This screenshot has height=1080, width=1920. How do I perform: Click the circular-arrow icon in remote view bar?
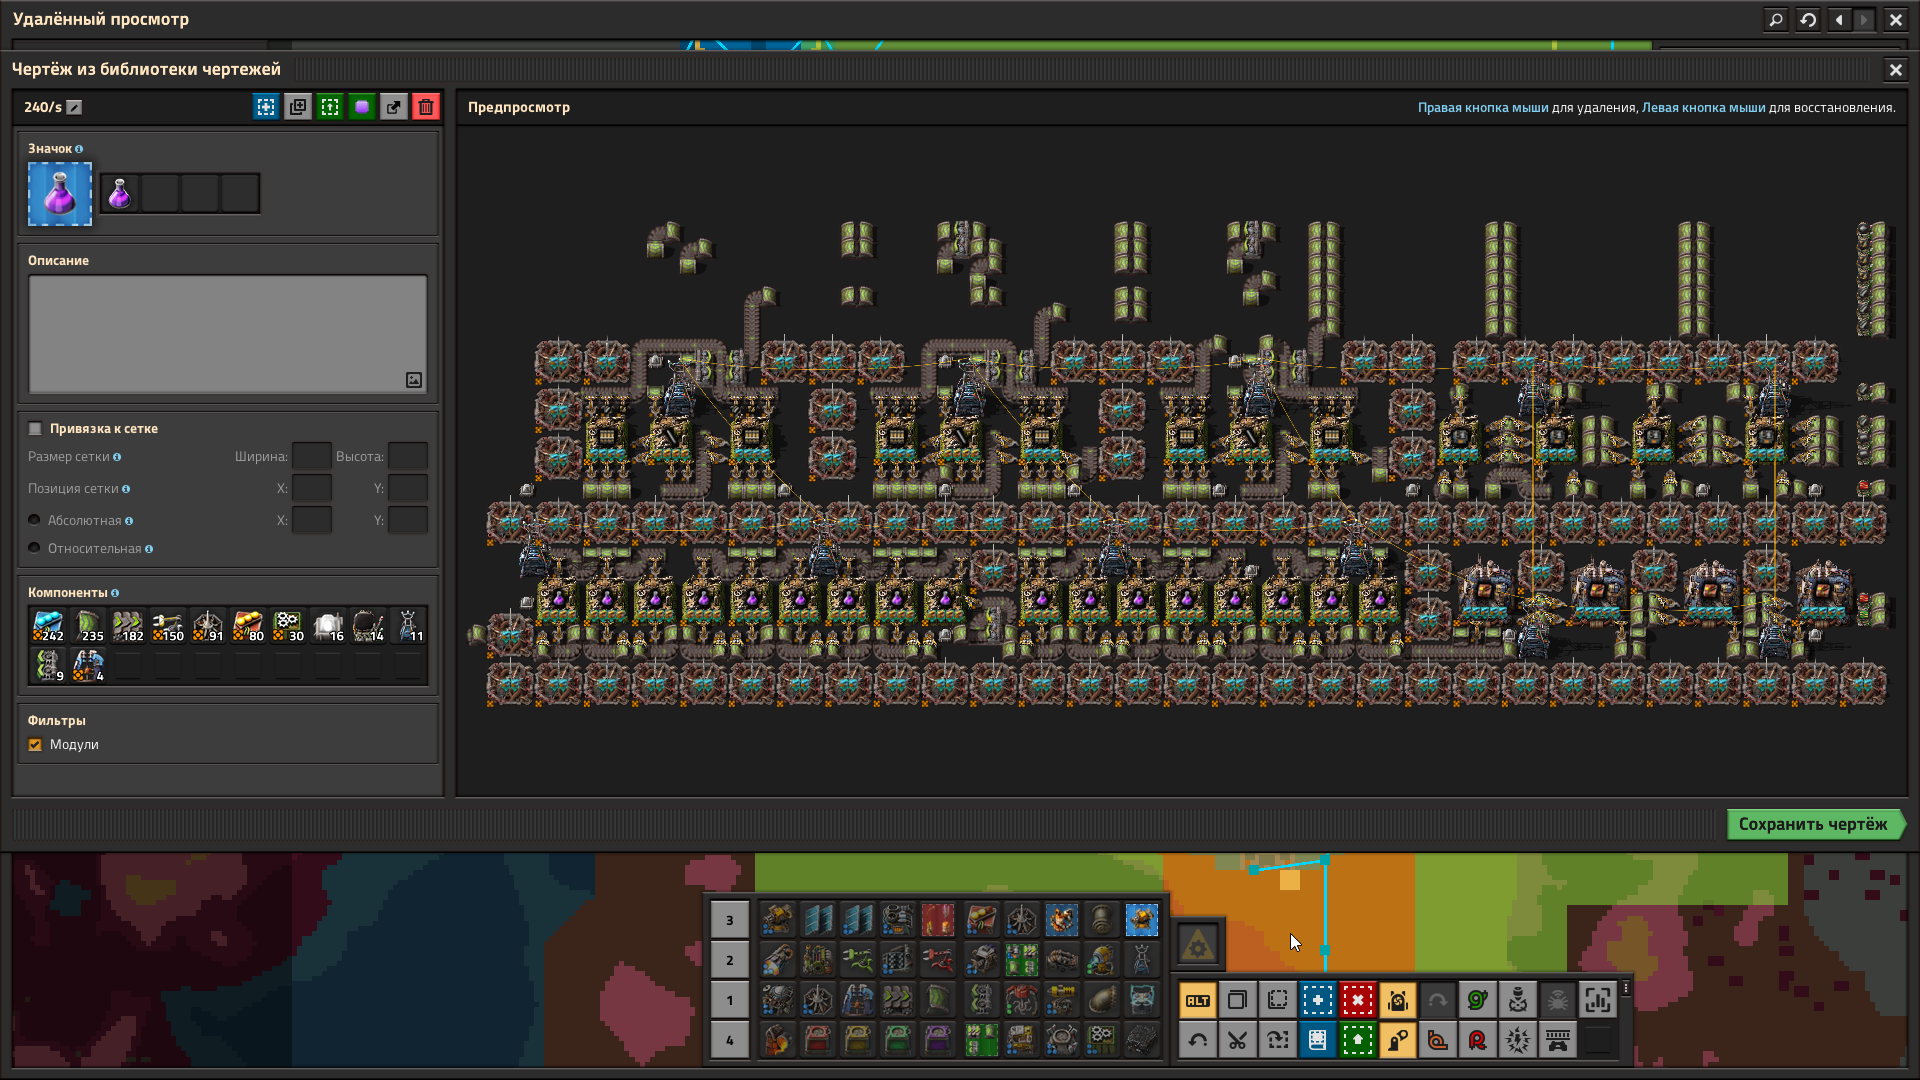pyautogui.click(x=1808, y=19)
